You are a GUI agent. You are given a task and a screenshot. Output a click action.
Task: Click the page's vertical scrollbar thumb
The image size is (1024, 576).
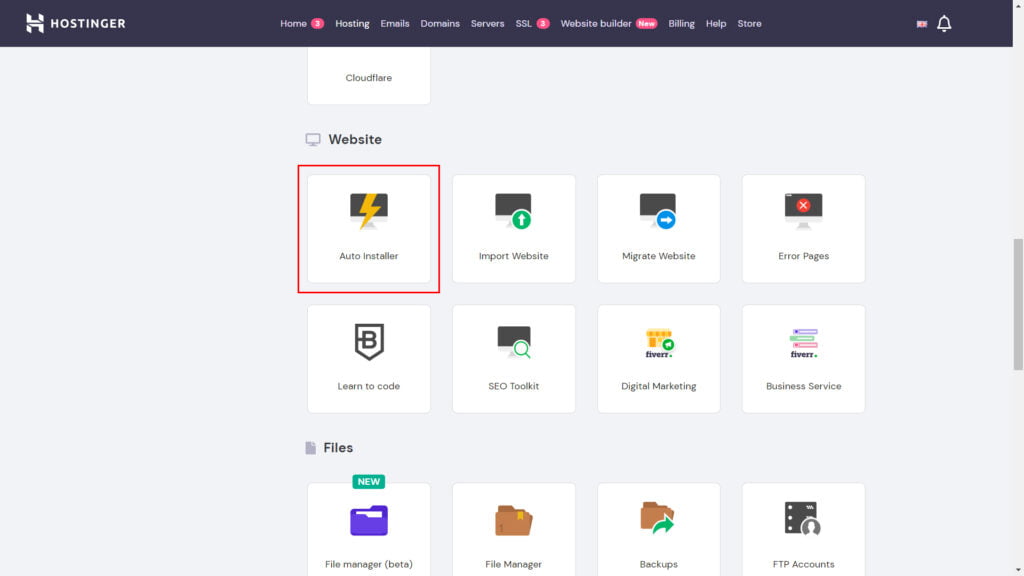[1018, 304]
